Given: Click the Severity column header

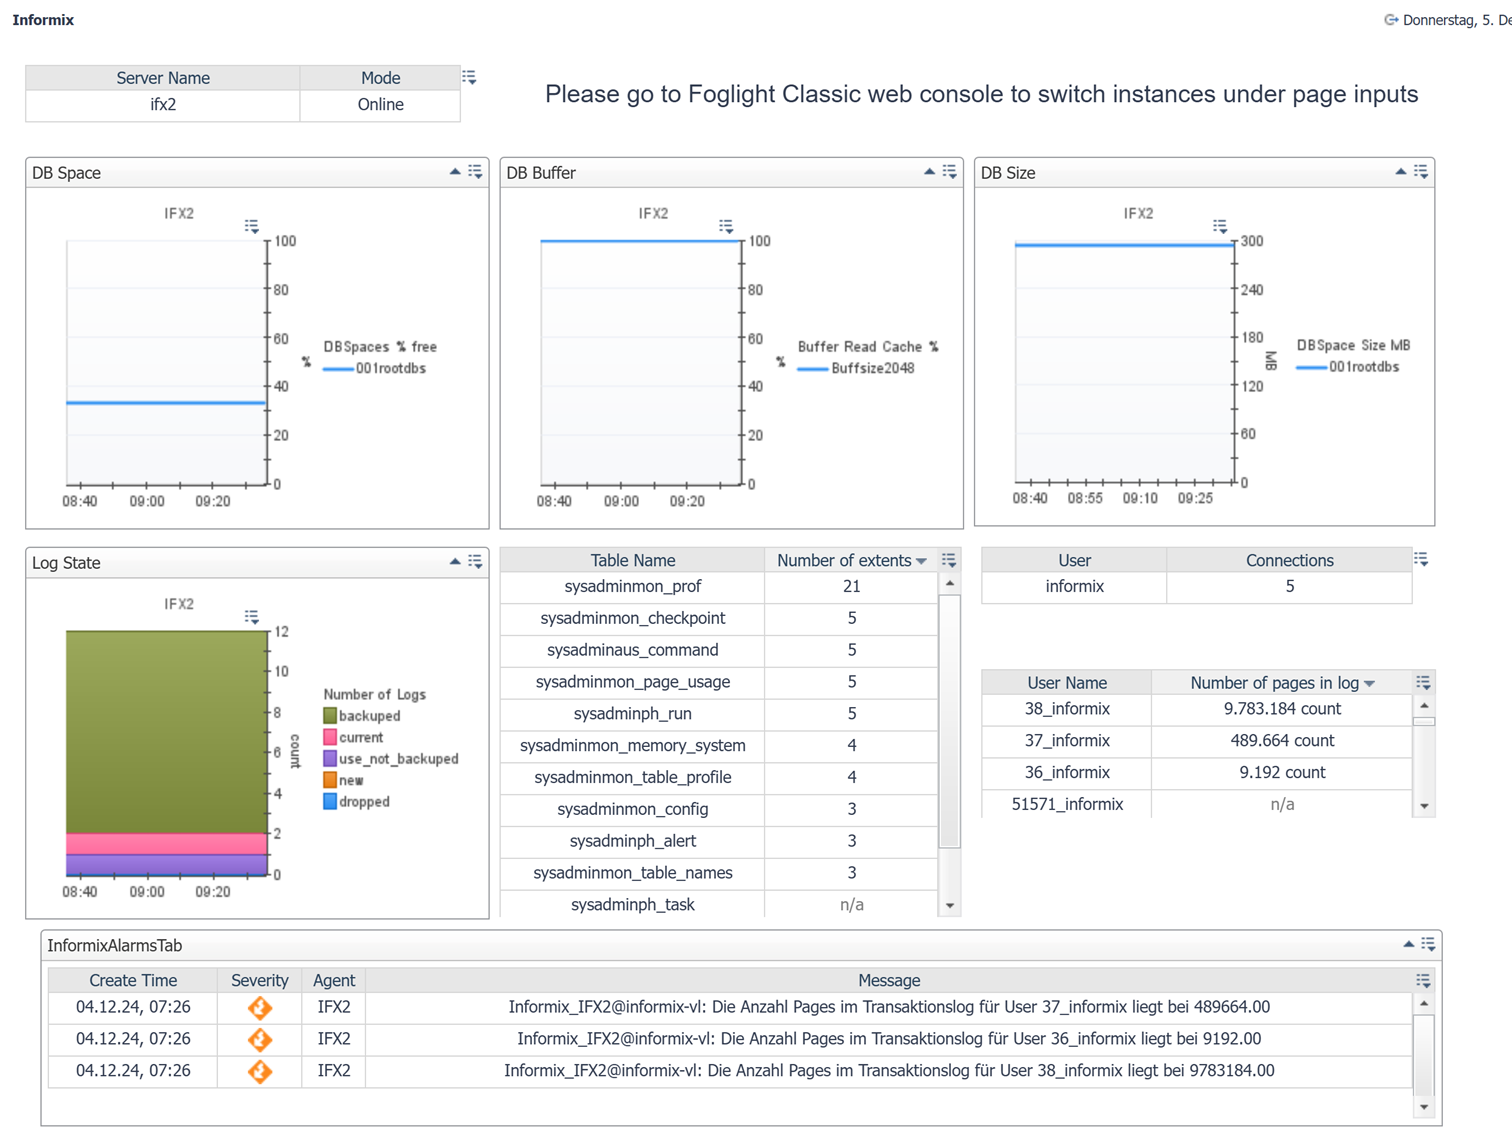Looking at the screenshot, I should coord(259,981).
